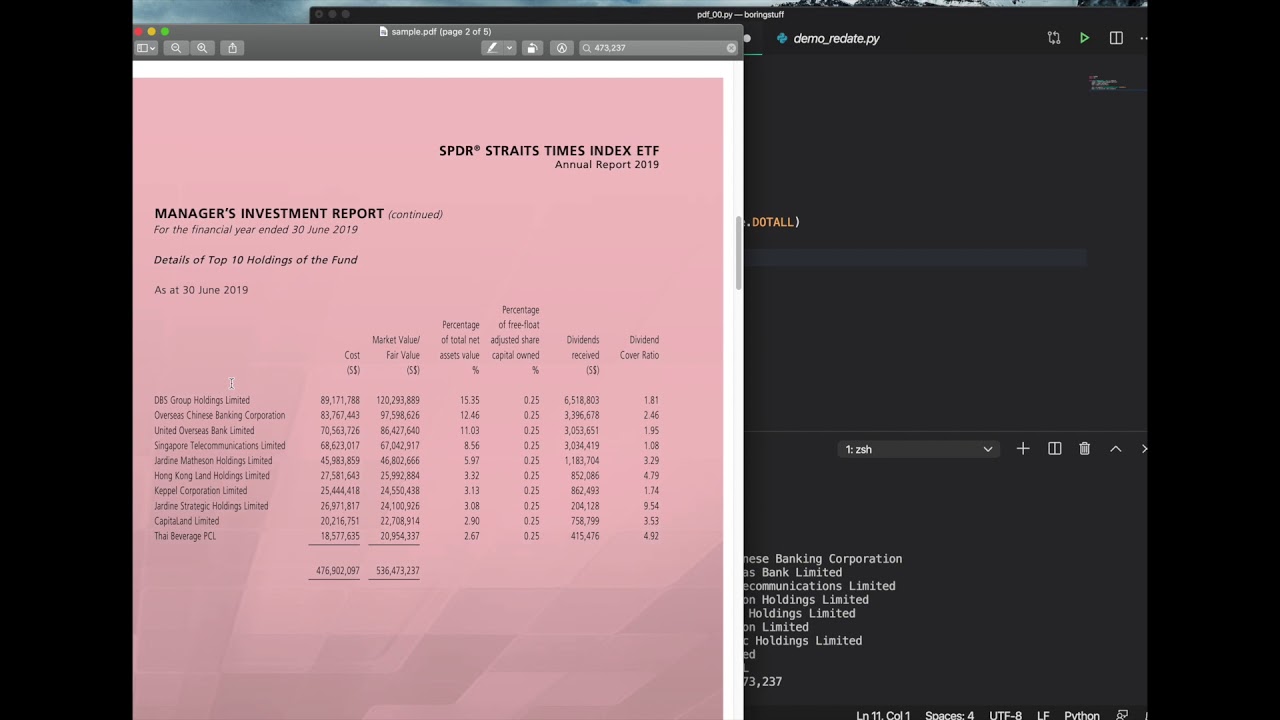
Task: Change indentation via Spaces: 4
Action: coord(949,715)
